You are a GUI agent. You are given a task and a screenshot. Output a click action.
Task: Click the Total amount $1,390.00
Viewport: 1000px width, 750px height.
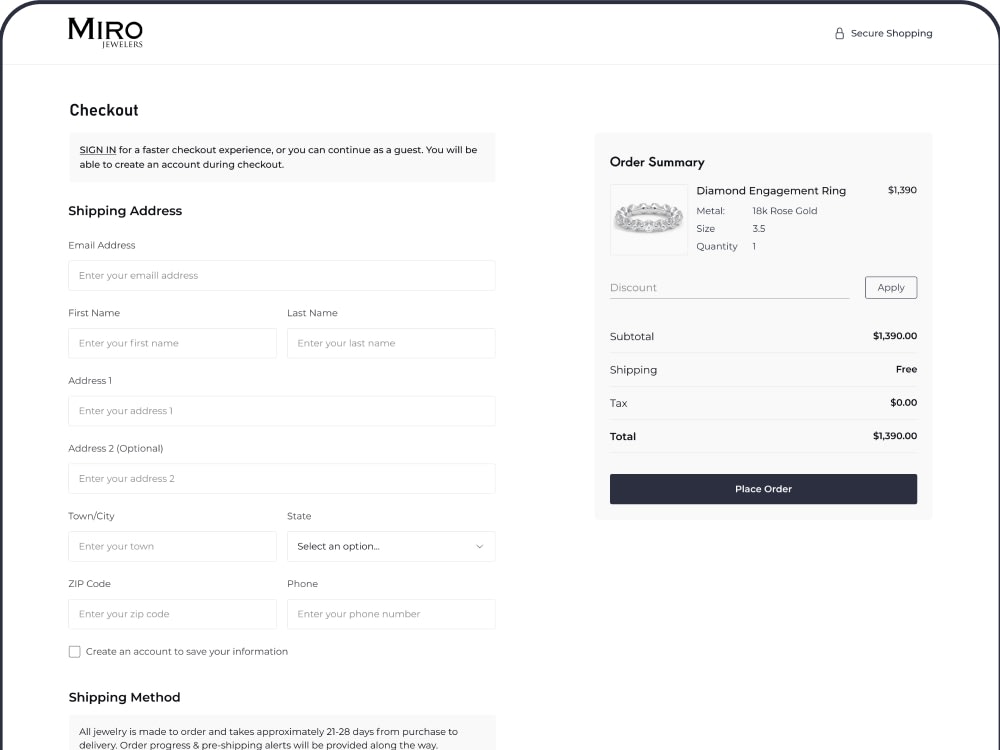click(x=895, y=436)
